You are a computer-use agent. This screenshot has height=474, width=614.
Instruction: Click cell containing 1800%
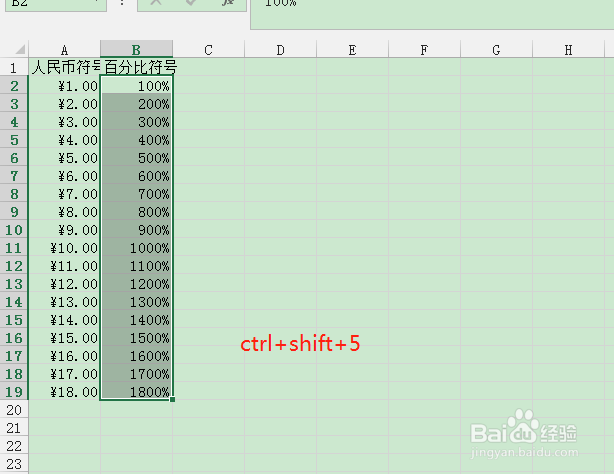click(x=136, y=392)
